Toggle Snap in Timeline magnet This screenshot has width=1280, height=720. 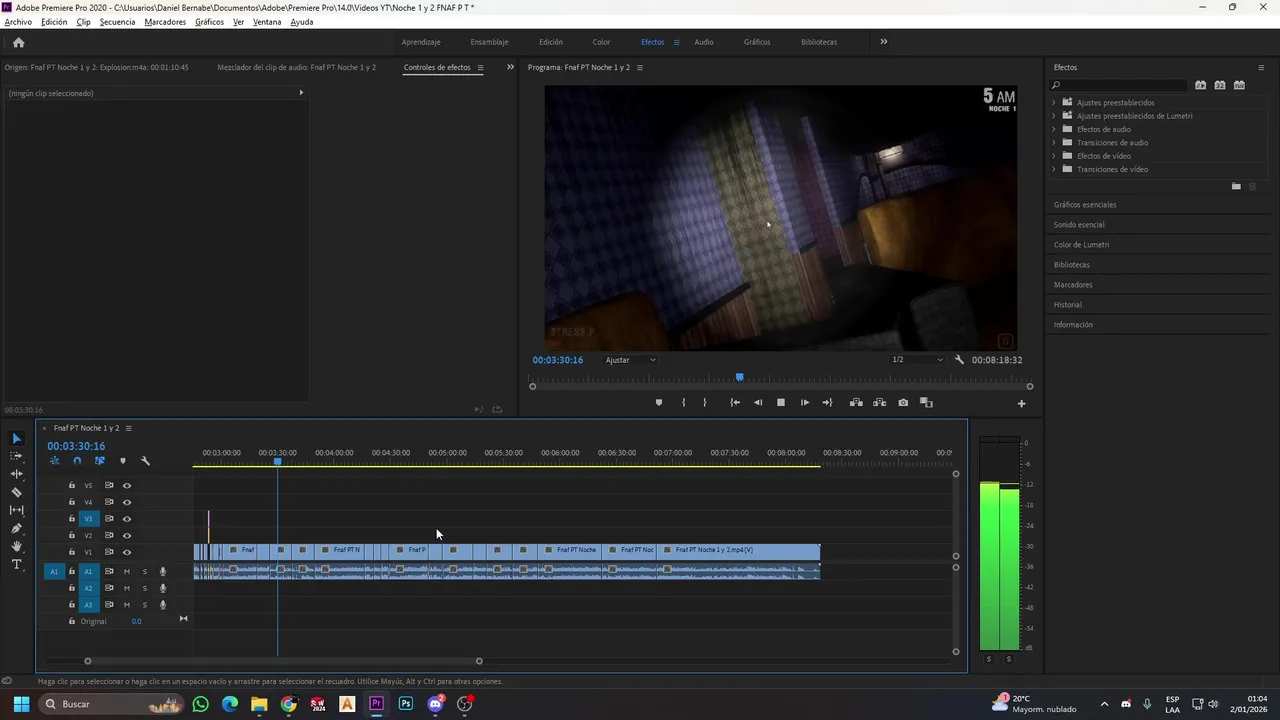click(x=77, y=461)
